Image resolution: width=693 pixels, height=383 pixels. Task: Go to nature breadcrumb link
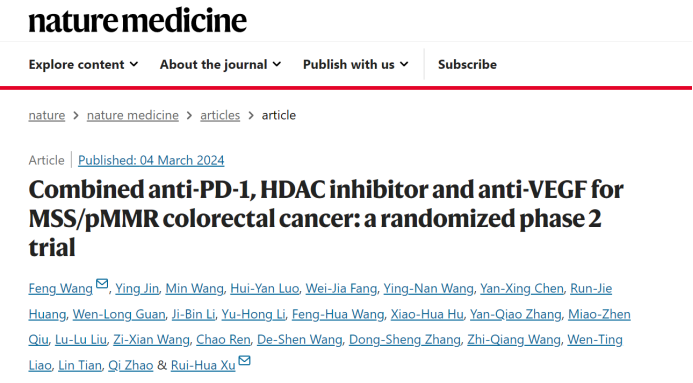(47, 115)
